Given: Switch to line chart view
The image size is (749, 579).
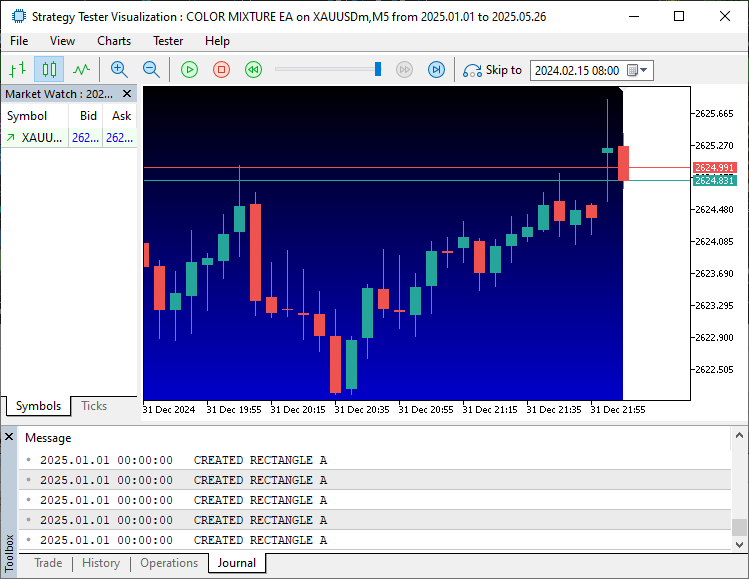Looking at the screenshot, I should [x=81, y=70].
